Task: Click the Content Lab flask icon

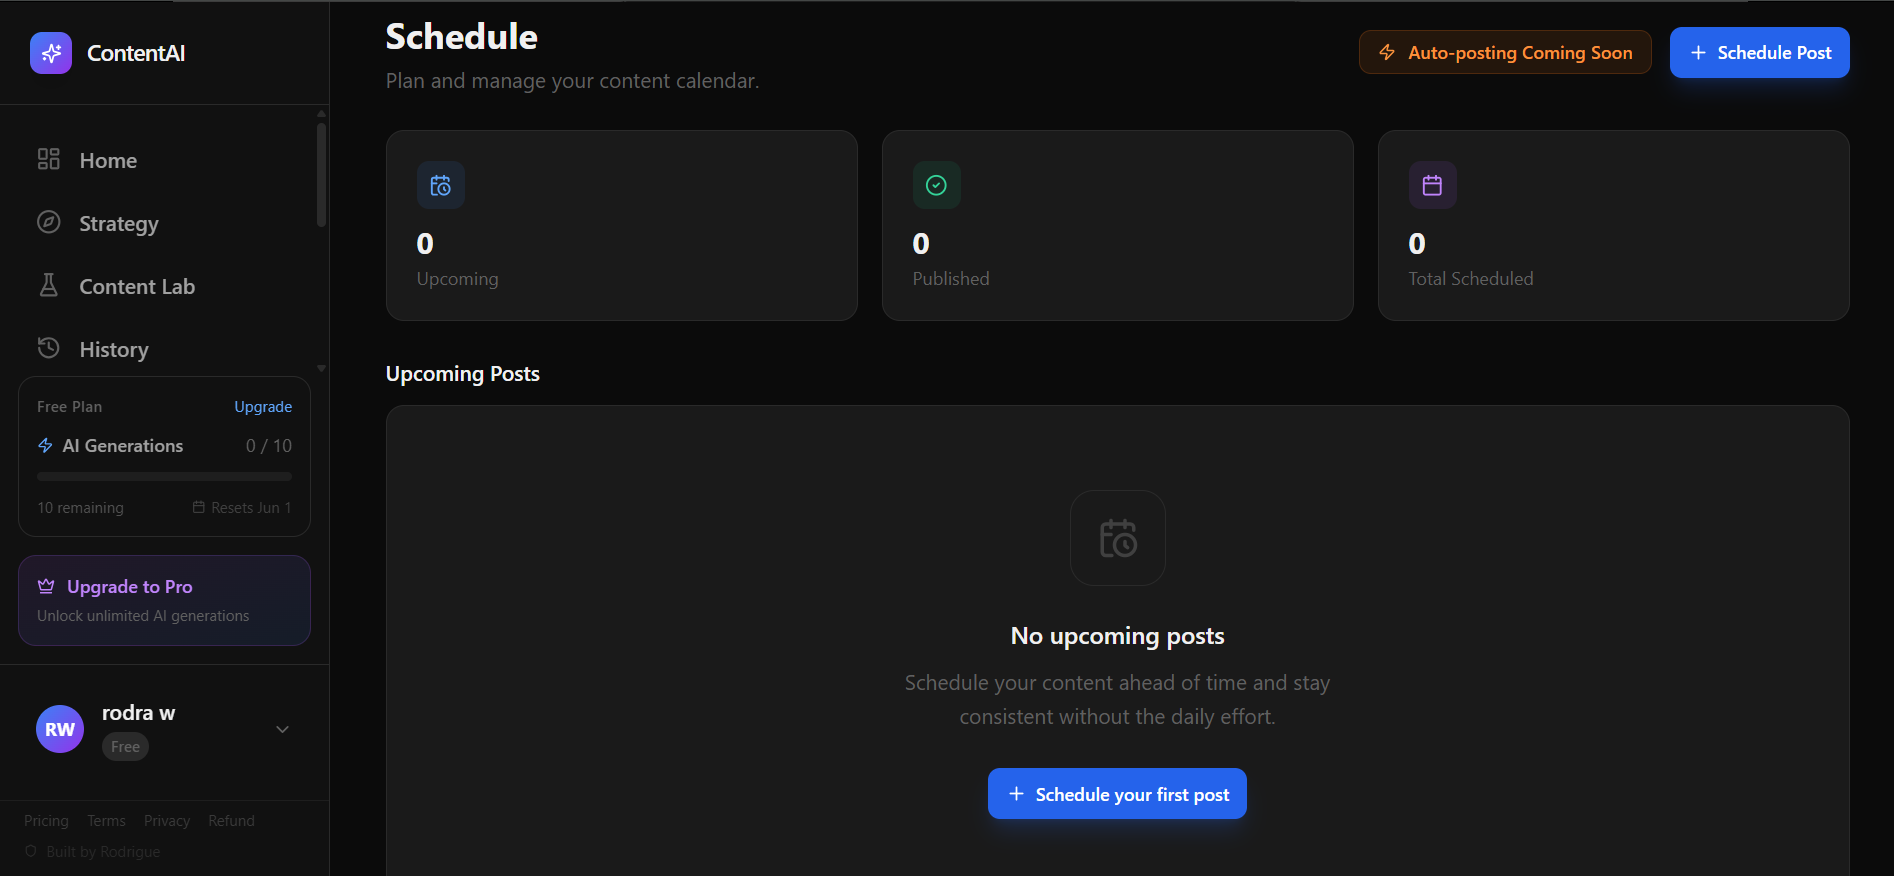Action: click(x=49, y=285)
